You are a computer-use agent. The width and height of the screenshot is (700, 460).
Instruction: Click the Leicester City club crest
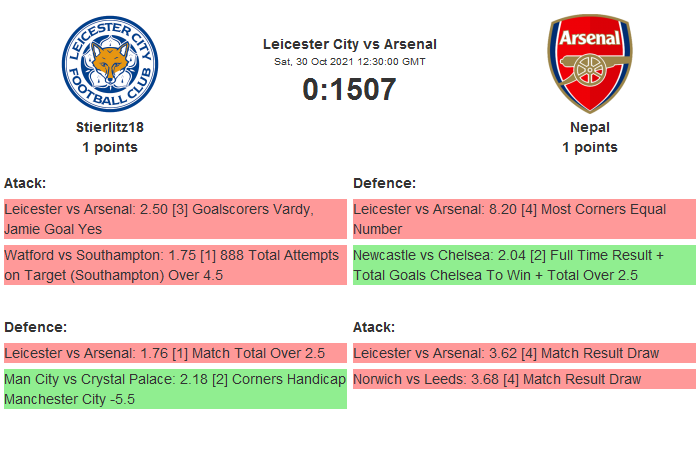point(110,64)
